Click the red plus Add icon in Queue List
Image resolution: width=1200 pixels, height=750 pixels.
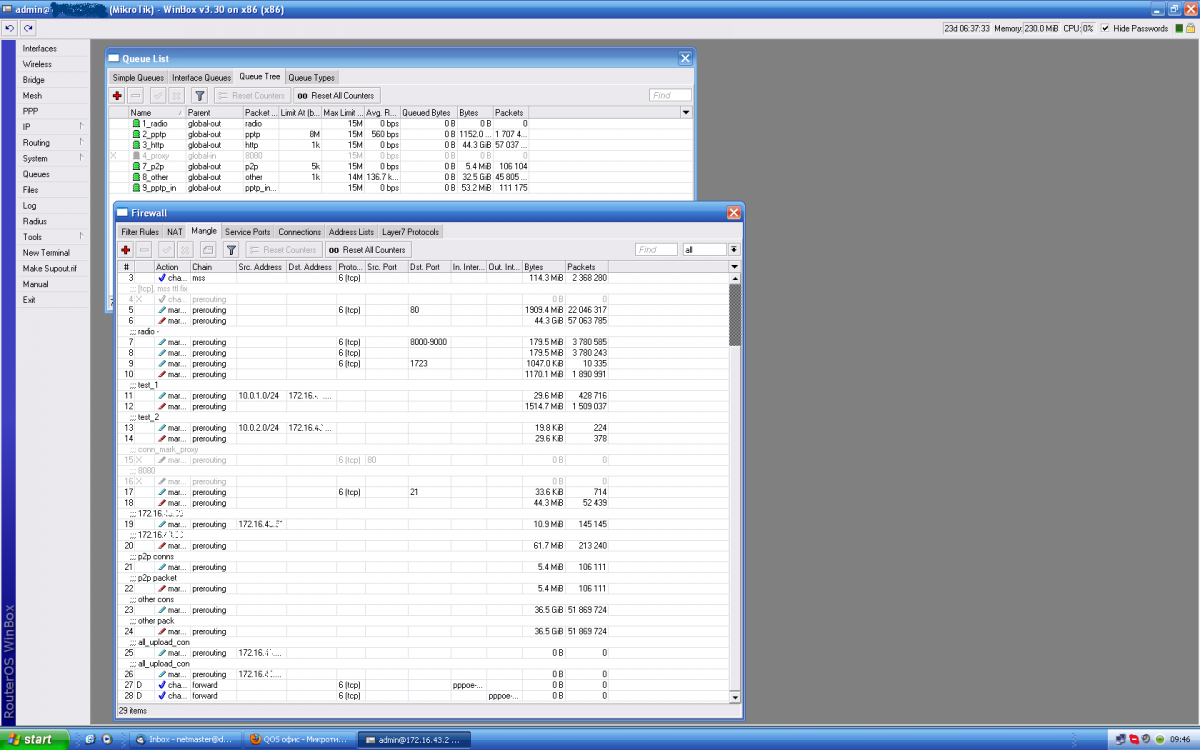tap(117, 95)
